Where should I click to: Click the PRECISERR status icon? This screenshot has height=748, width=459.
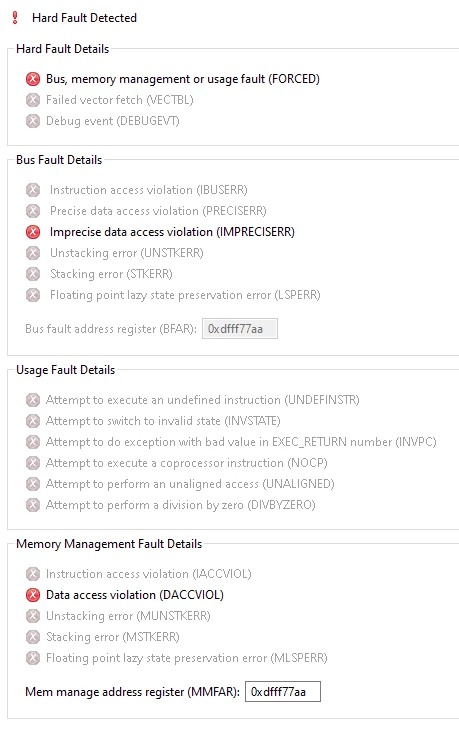coord(33,211)
